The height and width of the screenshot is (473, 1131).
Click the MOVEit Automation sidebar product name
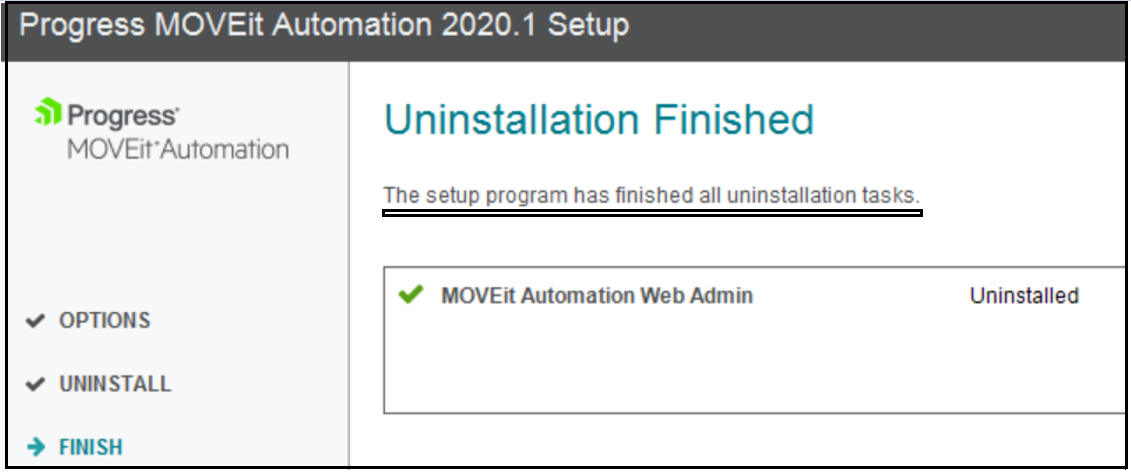click(177, 150)
